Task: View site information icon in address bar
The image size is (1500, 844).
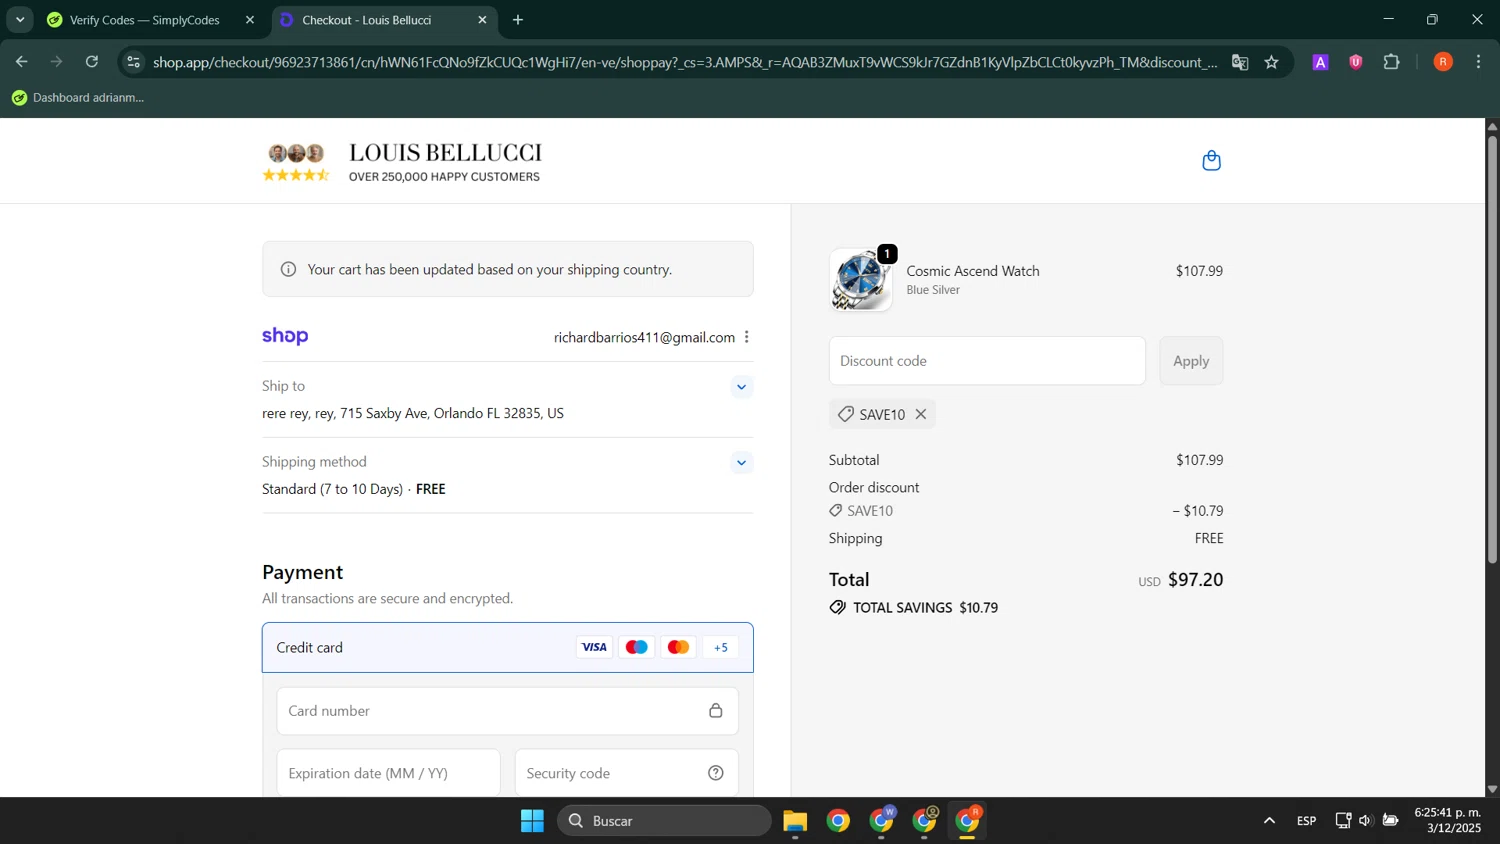Action: (133, 62)
